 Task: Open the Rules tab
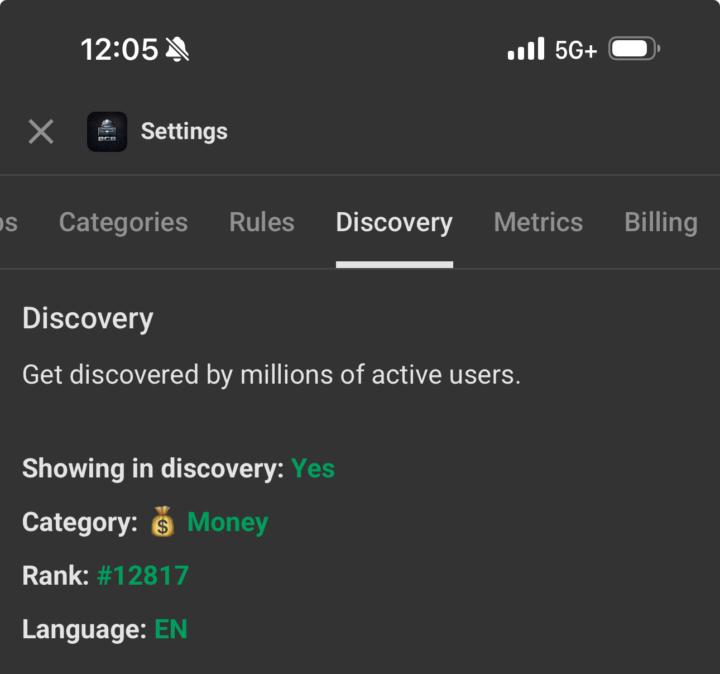[262, 222]
